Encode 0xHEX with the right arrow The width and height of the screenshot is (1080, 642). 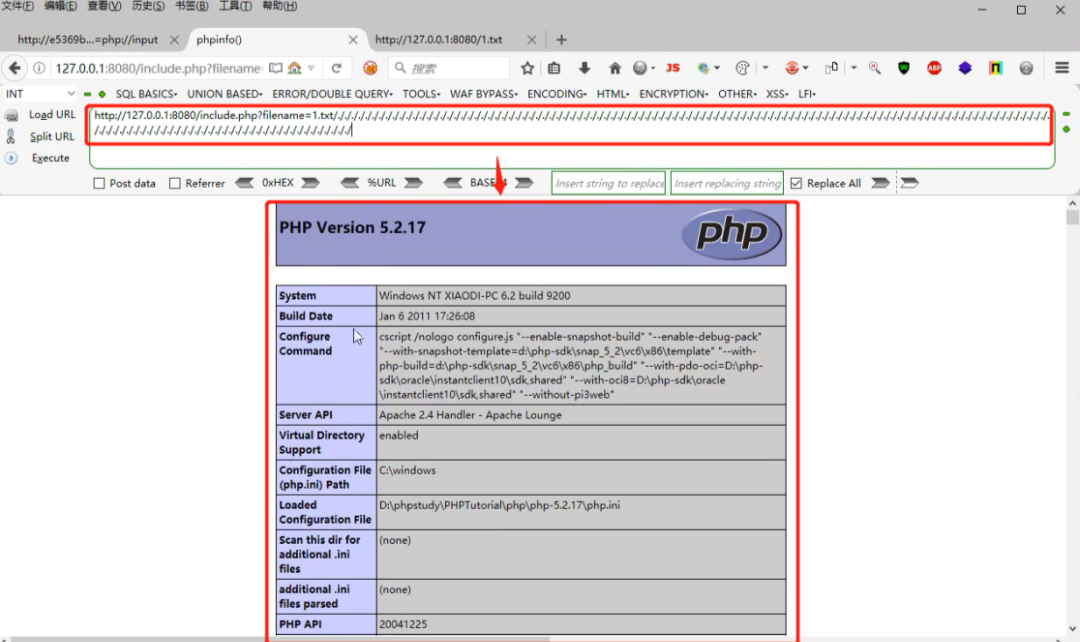tap(311, 183)
